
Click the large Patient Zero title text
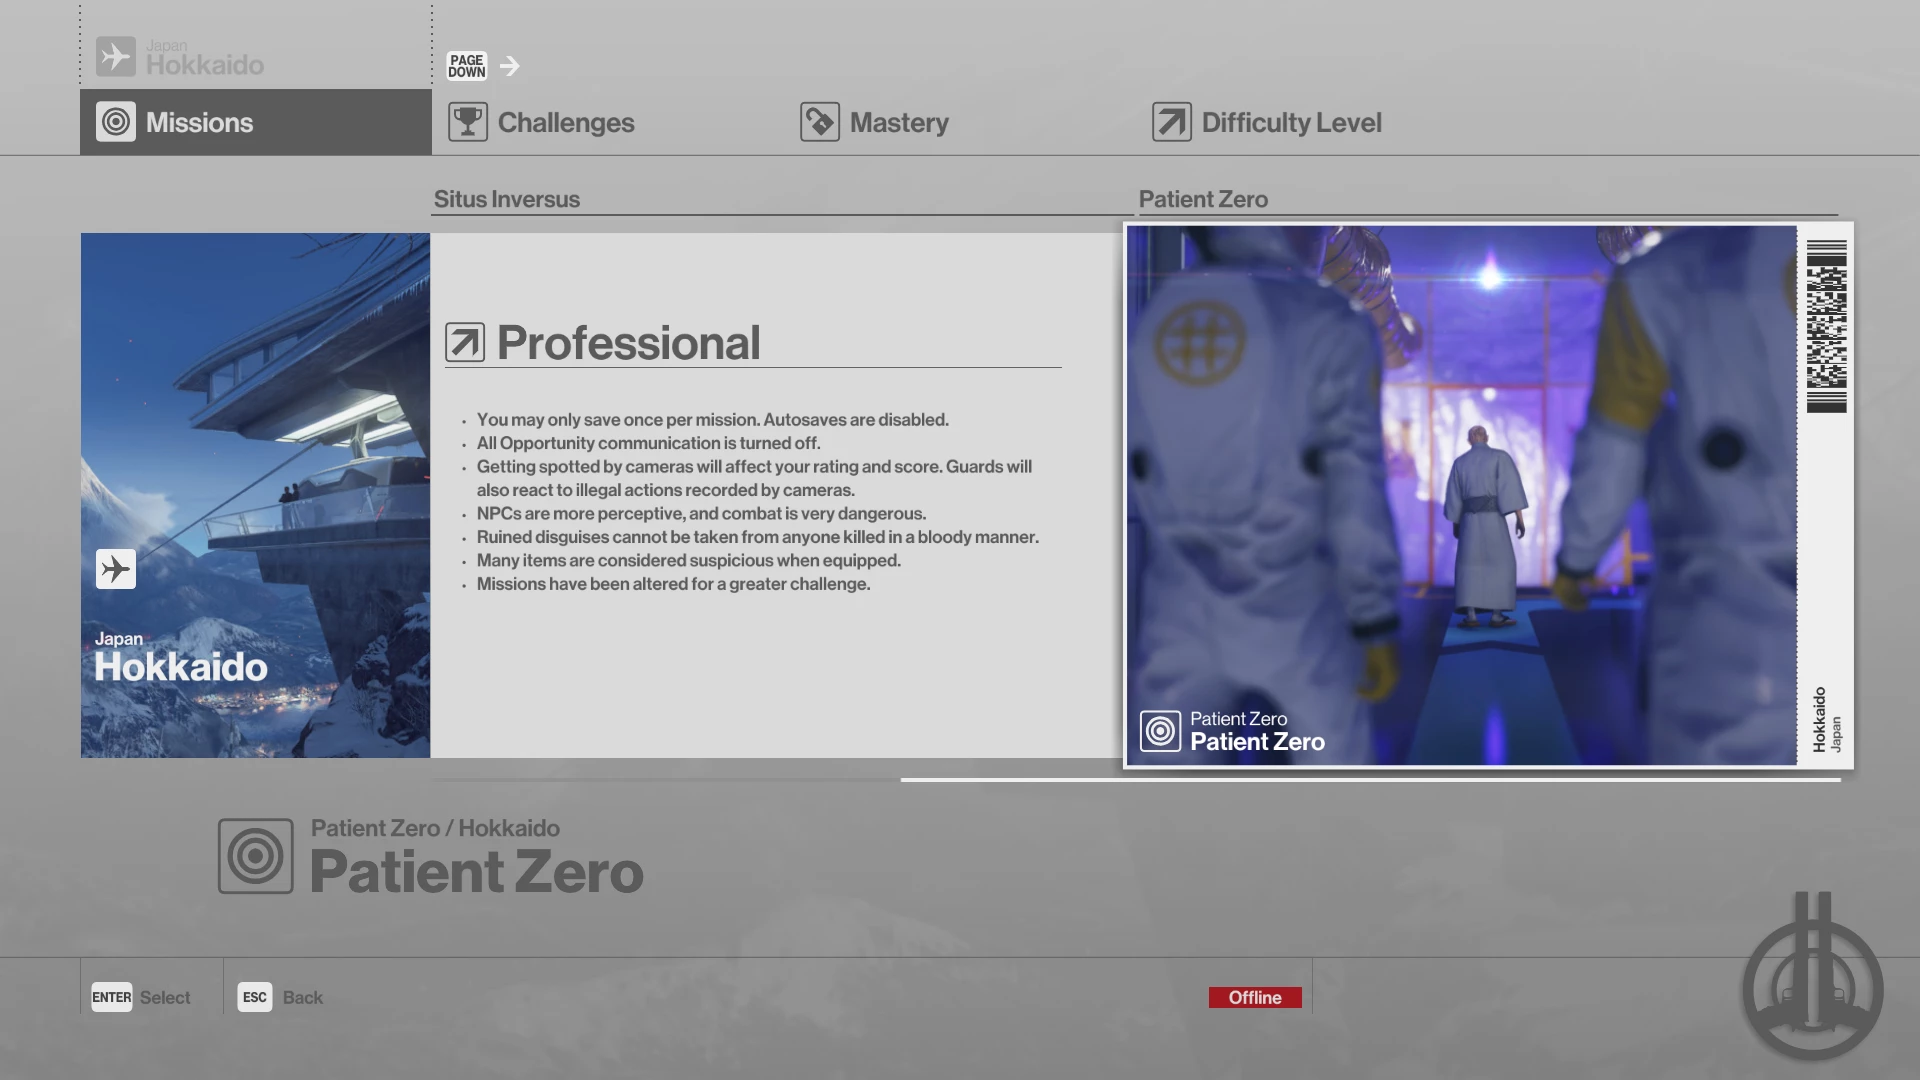pyautogui.click(x=477, y=872)
